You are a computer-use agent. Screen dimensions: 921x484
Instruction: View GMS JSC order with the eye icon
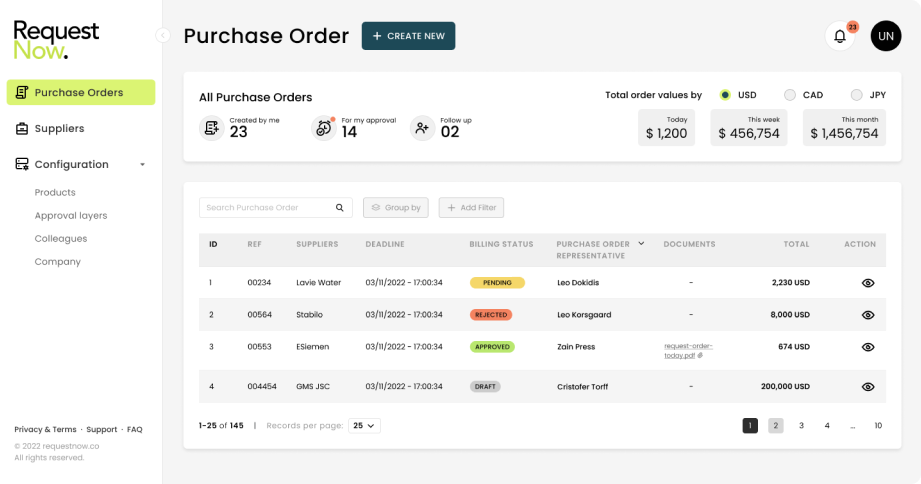coord(868,386)
